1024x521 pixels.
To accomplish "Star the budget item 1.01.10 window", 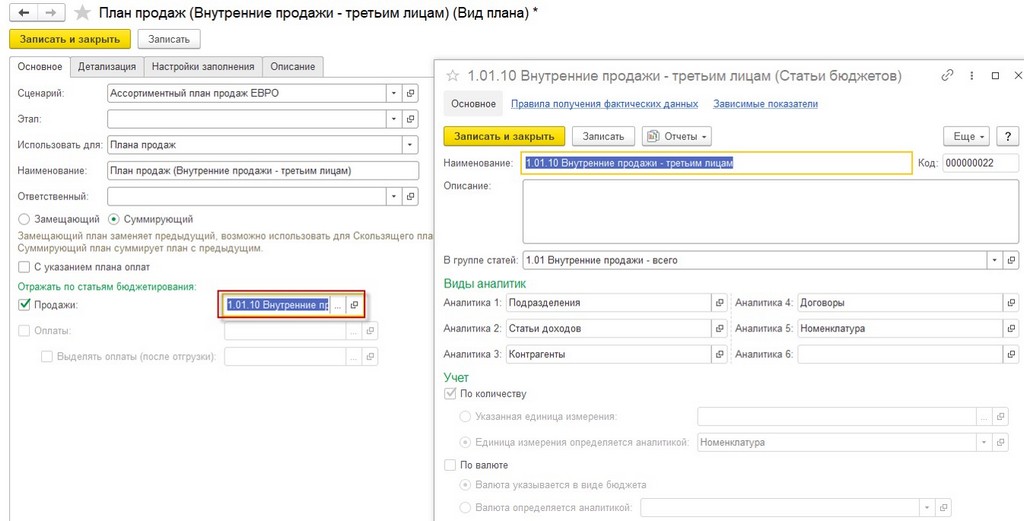I will point(453,76).
